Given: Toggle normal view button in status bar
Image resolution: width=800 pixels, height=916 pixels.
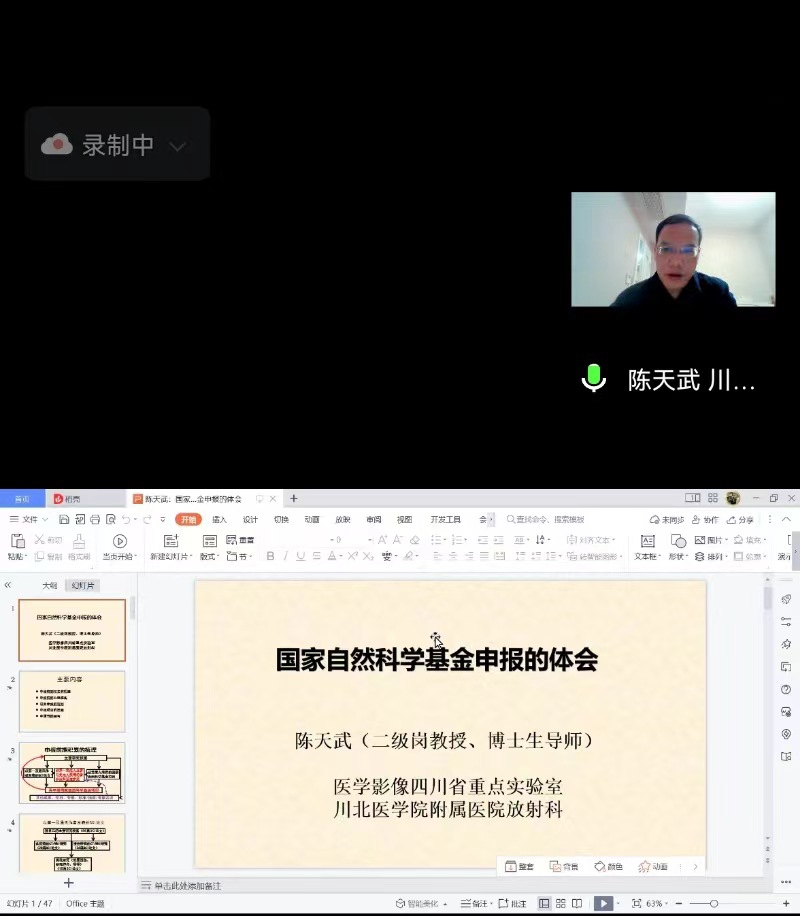Looking at the screenshot, I should coord(544,903).
